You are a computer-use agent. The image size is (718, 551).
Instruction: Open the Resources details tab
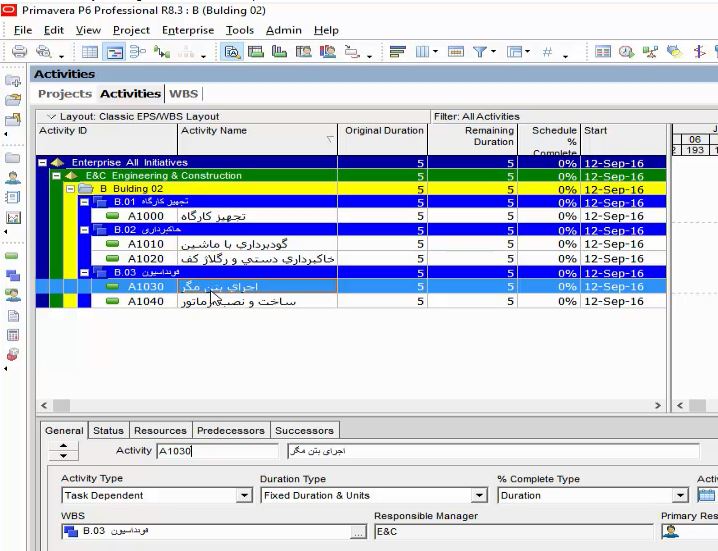click(x=160, y=431)
